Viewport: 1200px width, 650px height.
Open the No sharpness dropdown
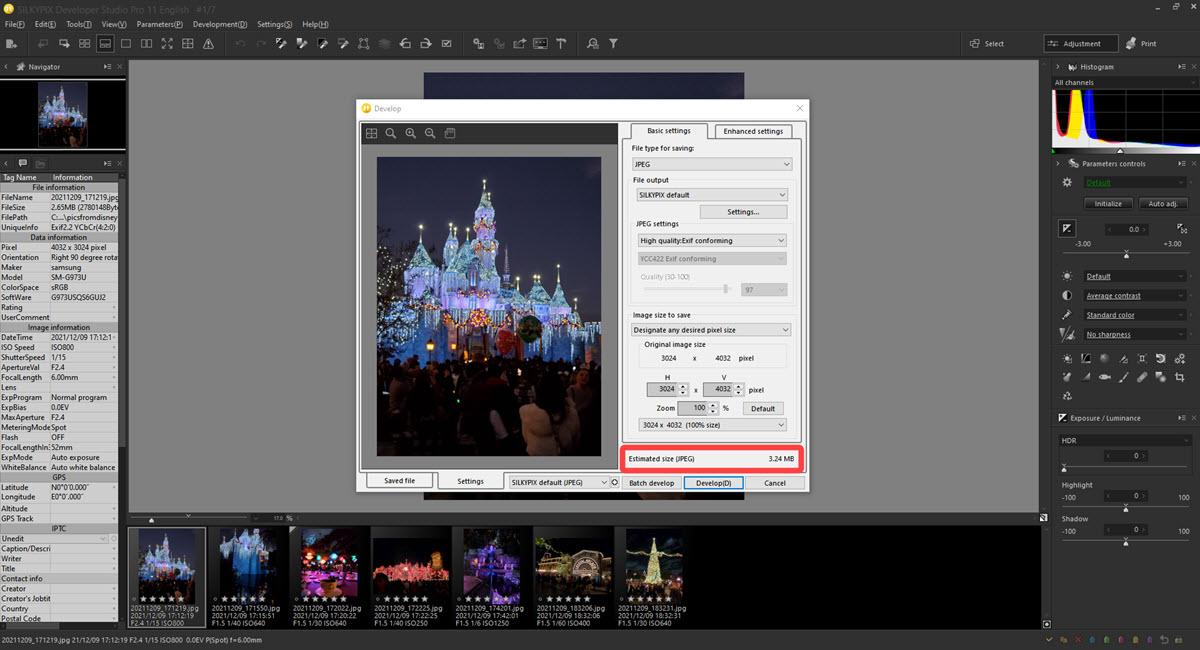[1136, 335]
